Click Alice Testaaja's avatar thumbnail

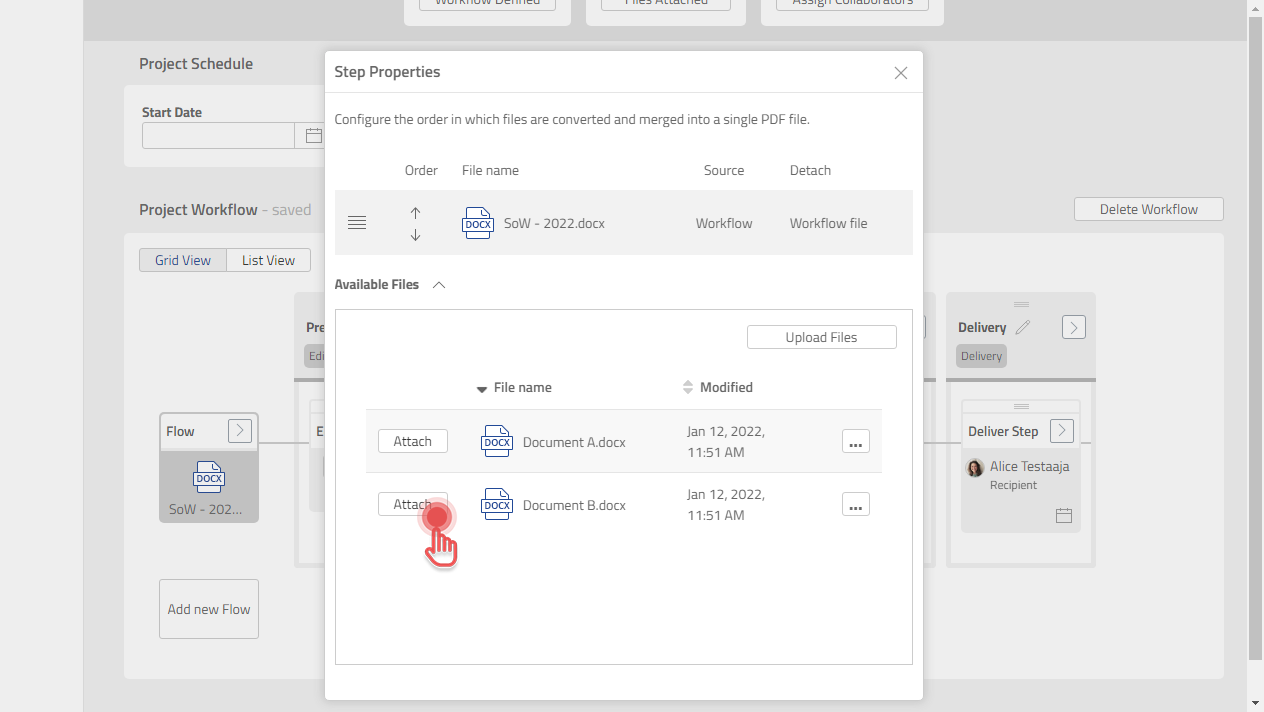click(x=975, y=466)
